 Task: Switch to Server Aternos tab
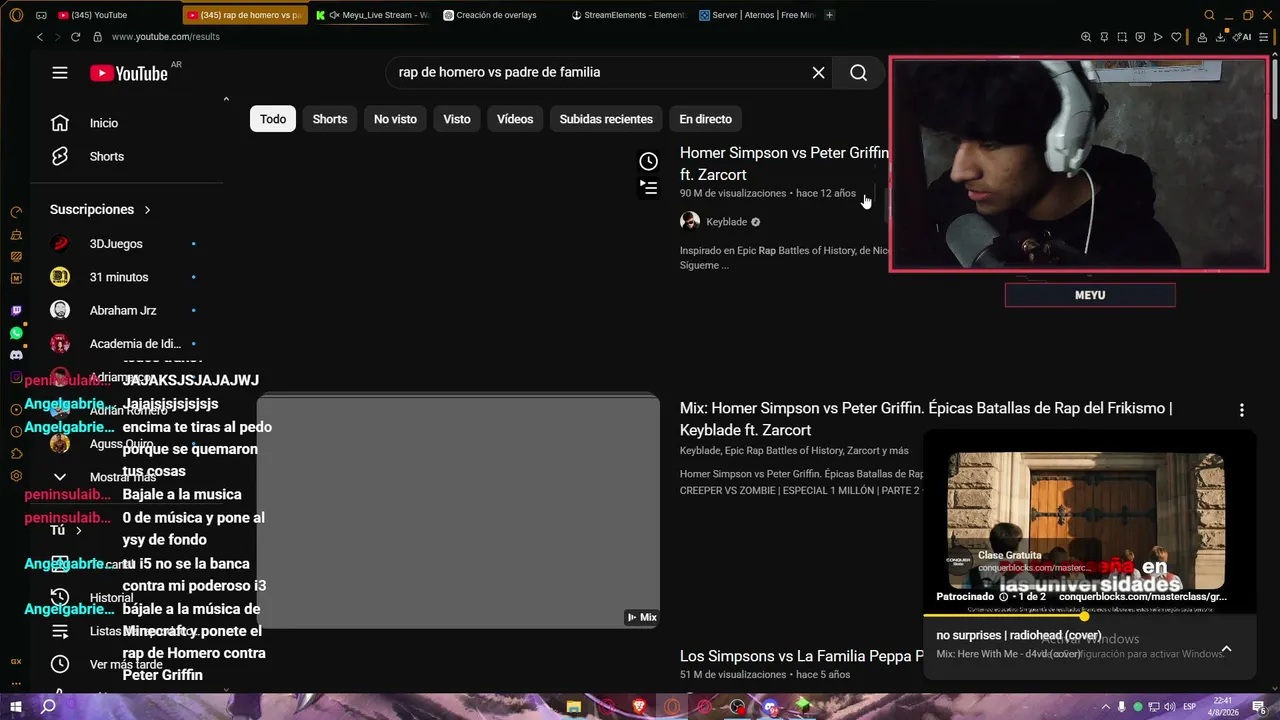point(757,15)
